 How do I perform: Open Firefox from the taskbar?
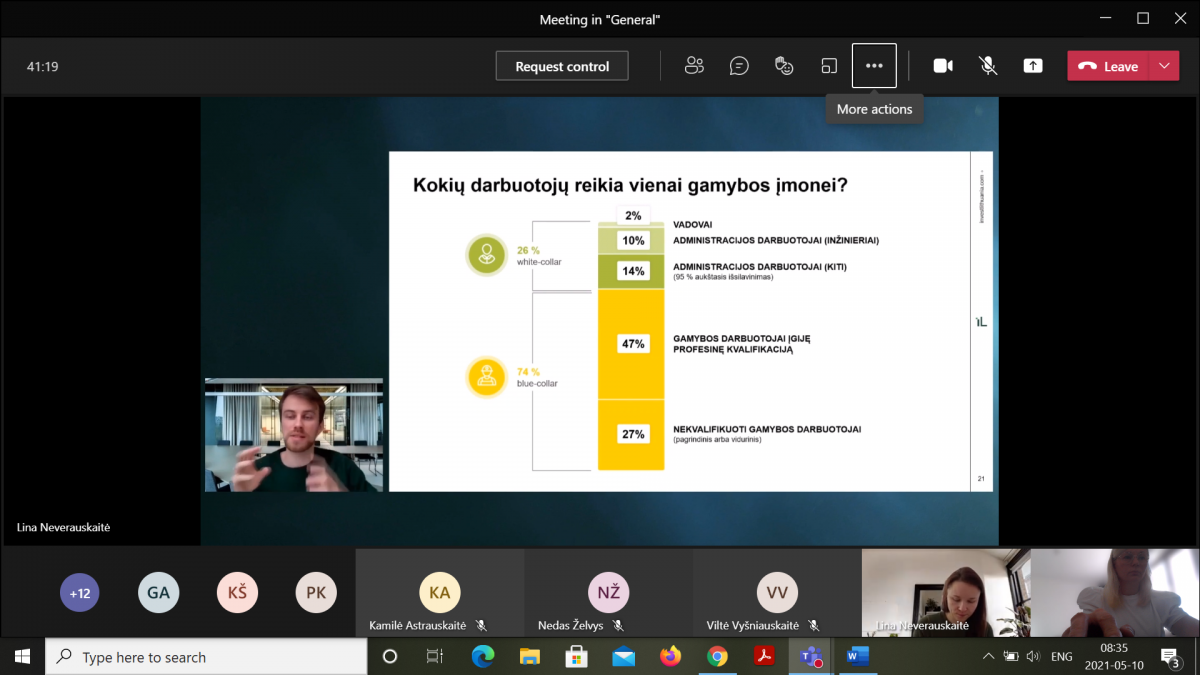click(x=670, y=657)
